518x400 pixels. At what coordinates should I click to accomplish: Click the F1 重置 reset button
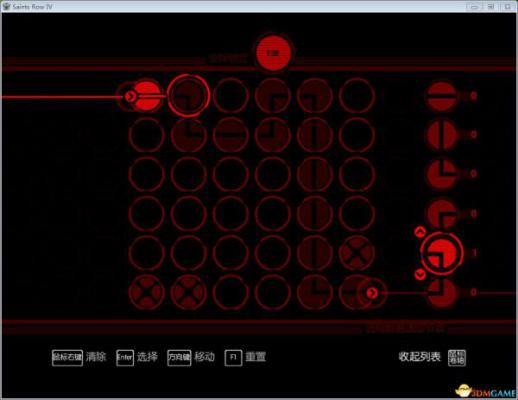[245, 358]
